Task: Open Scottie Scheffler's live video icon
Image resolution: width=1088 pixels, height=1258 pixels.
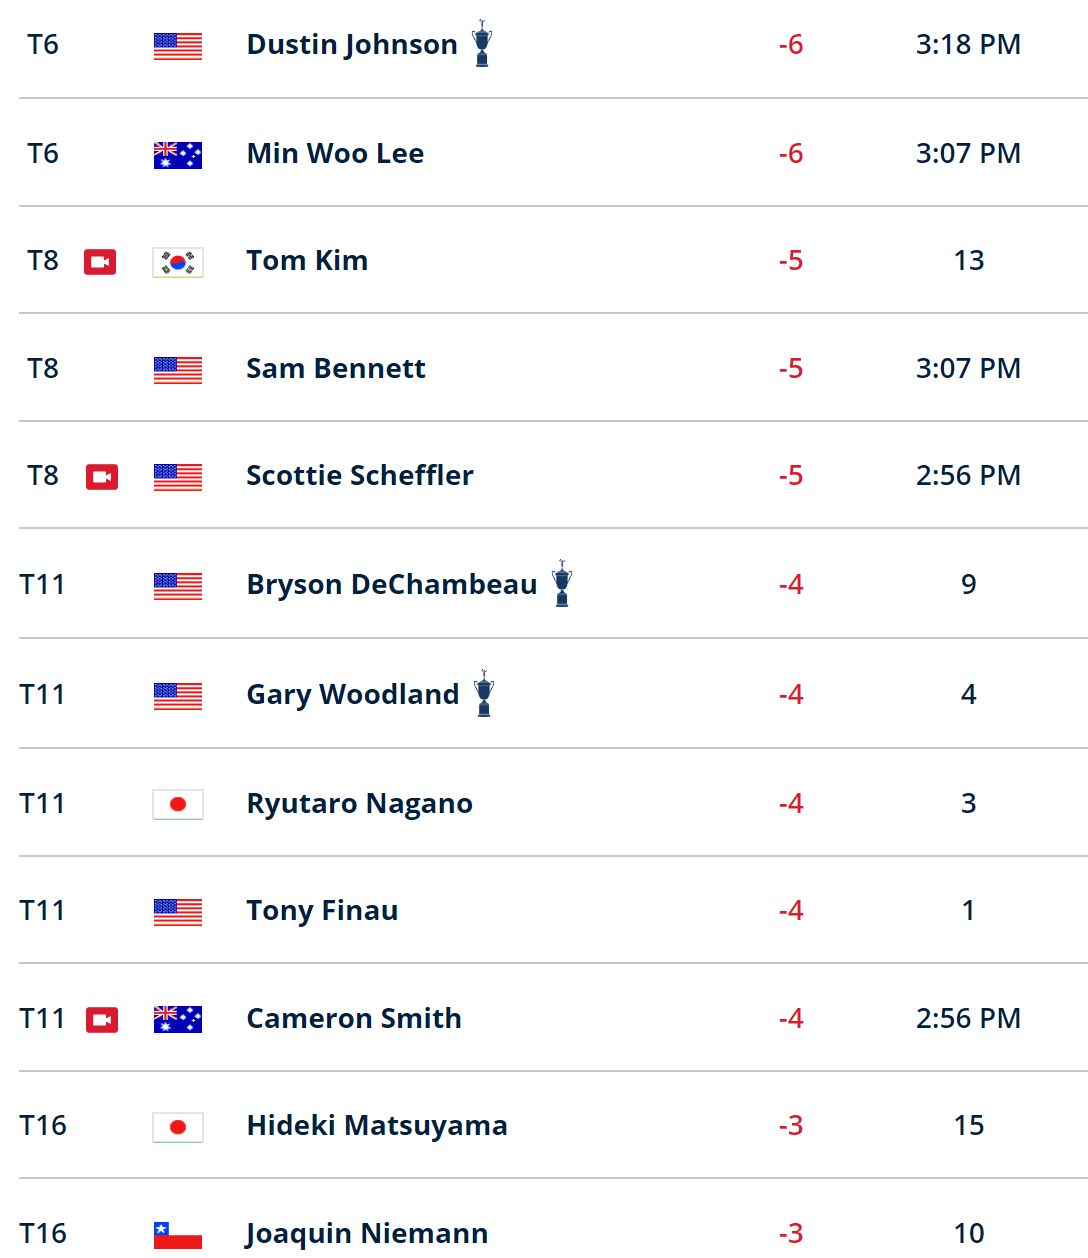Action: [102, 477]
